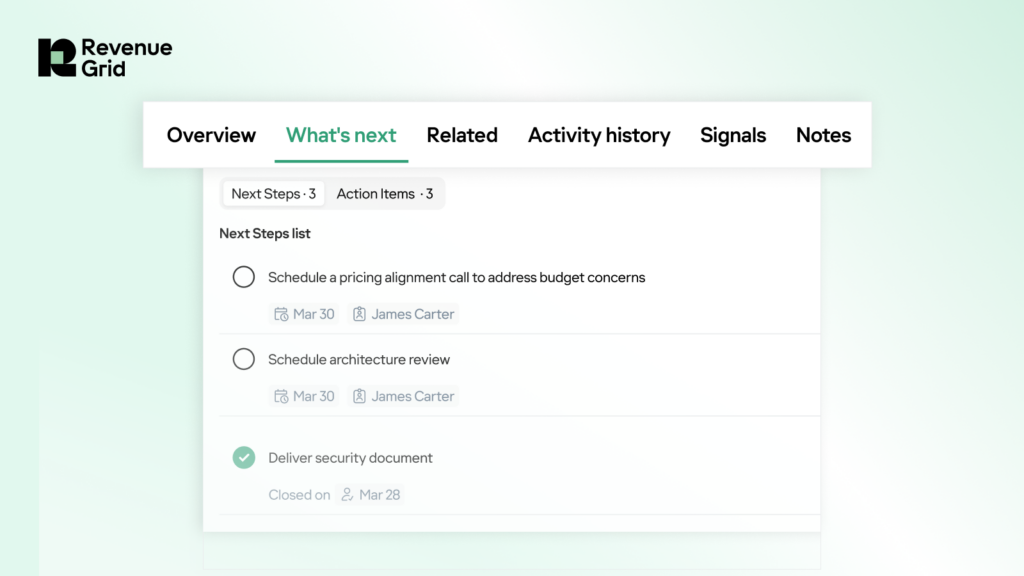Go to the Activity history tab
Screen dimensions: 1024x576
599,135
